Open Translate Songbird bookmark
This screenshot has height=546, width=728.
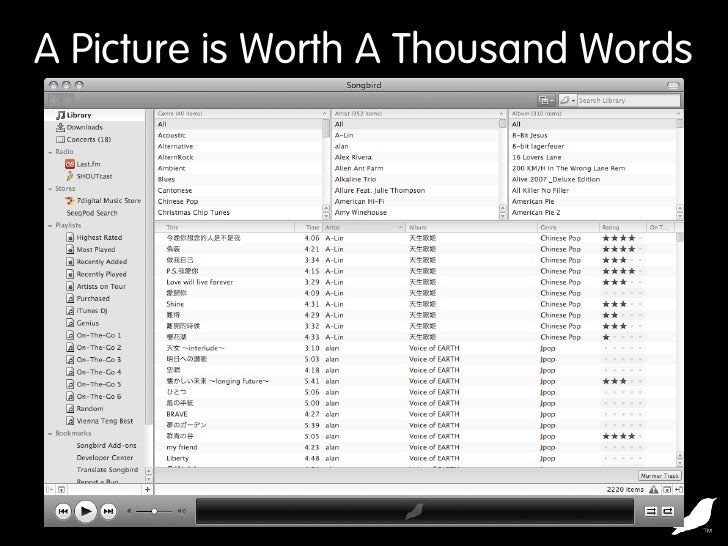point(107,469)
